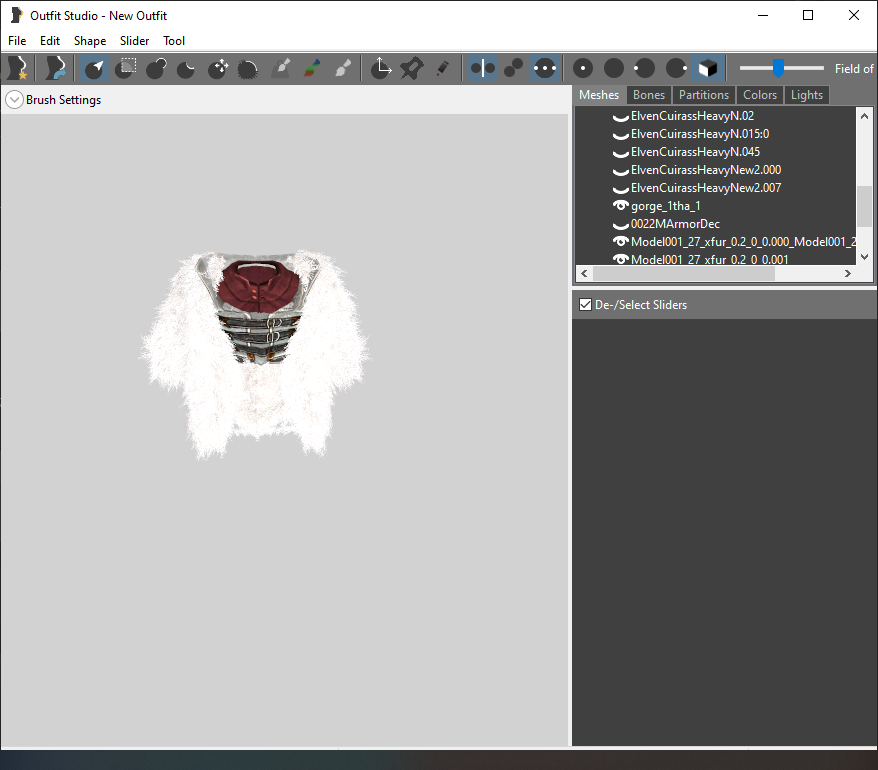Screen dimensions: 878x770
Task: Toggle Global Brush Collision
Action: [x=545, y=68]
